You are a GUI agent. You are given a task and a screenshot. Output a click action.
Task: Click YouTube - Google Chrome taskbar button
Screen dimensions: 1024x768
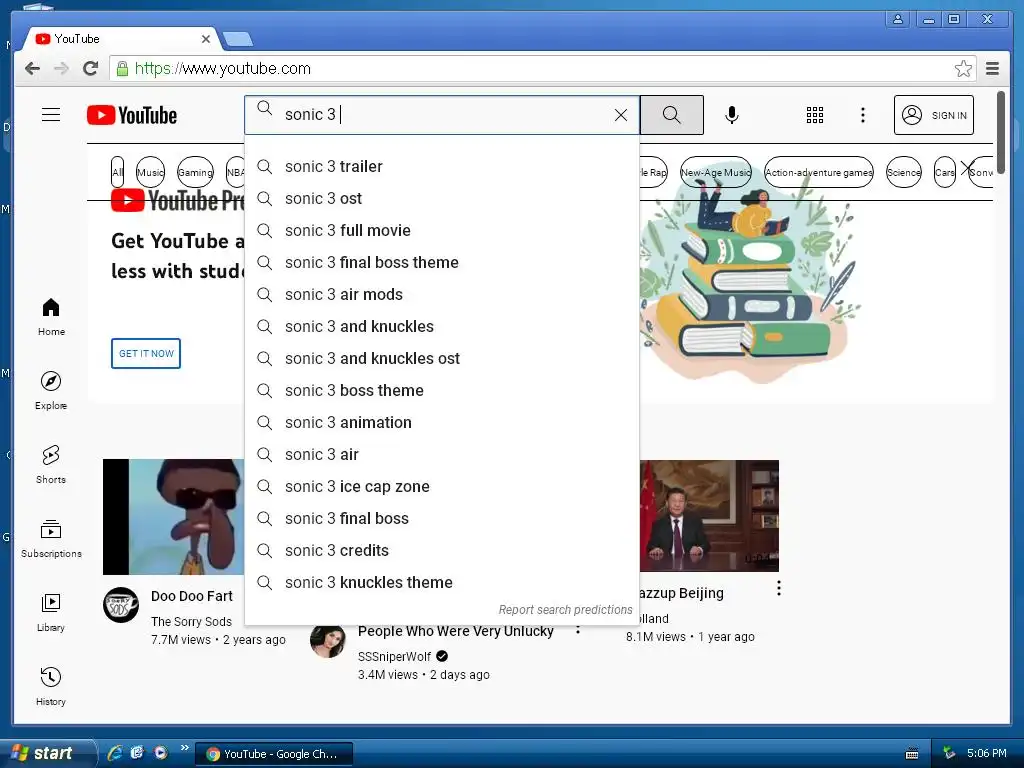(274, 754)
